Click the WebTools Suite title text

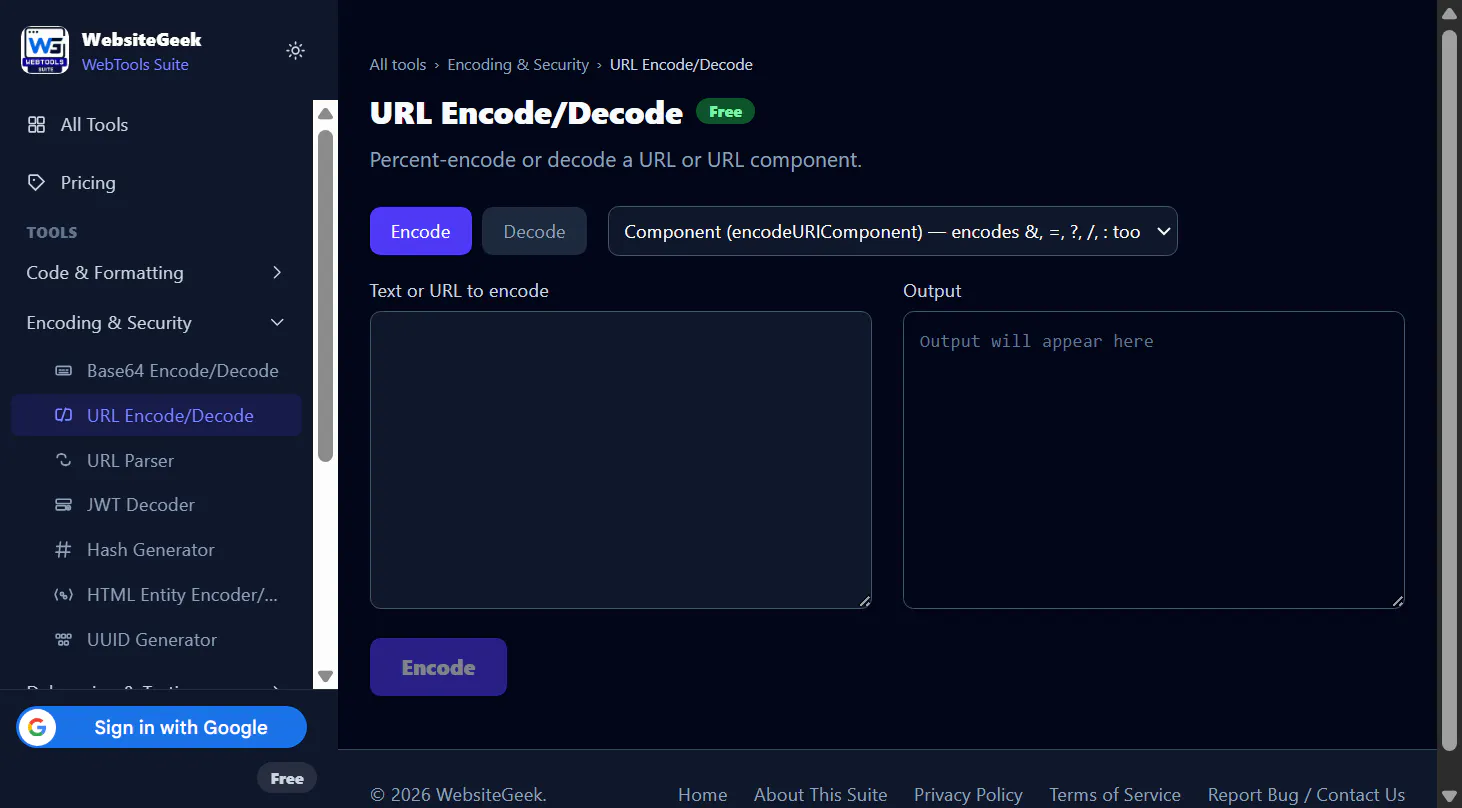(135, 64)
